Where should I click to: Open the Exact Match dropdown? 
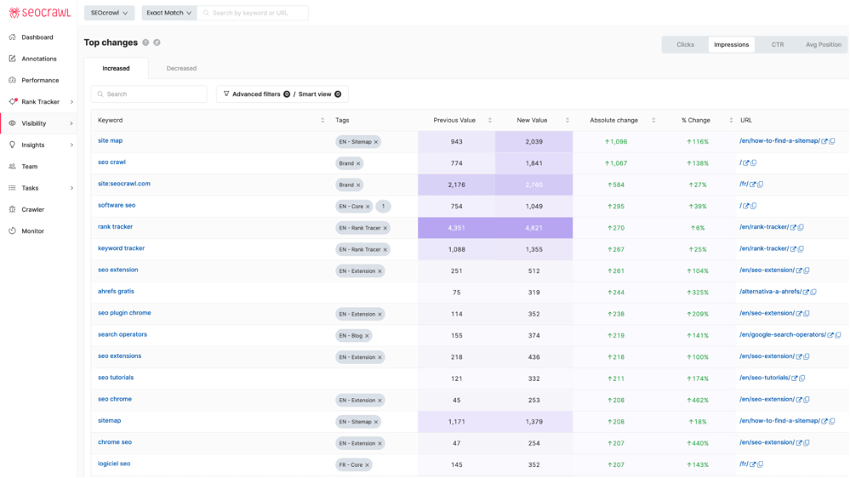tap(169, 13)
